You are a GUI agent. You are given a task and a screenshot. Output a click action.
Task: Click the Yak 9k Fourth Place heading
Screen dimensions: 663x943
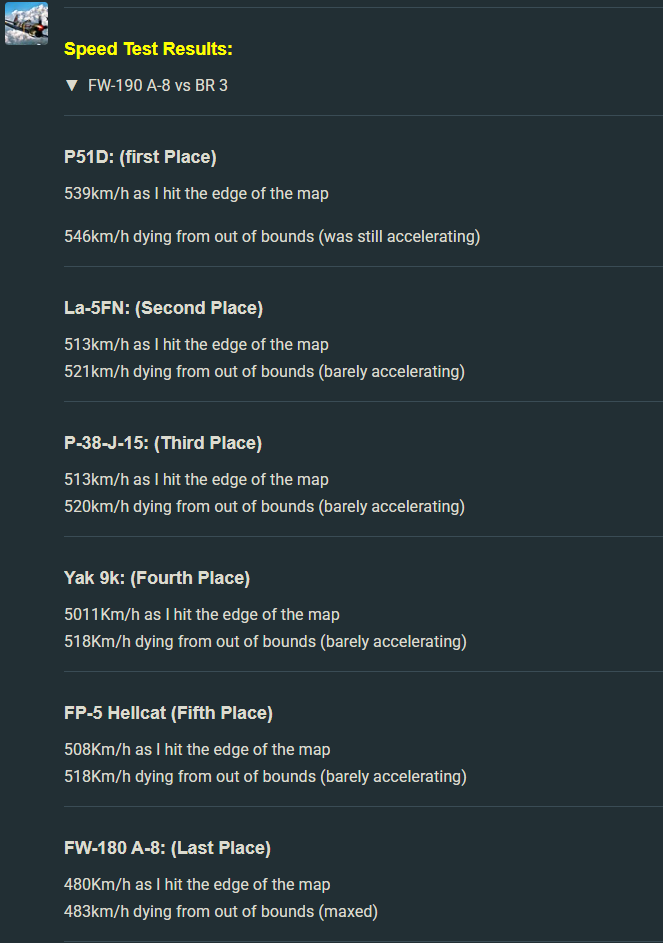[157, 578]
